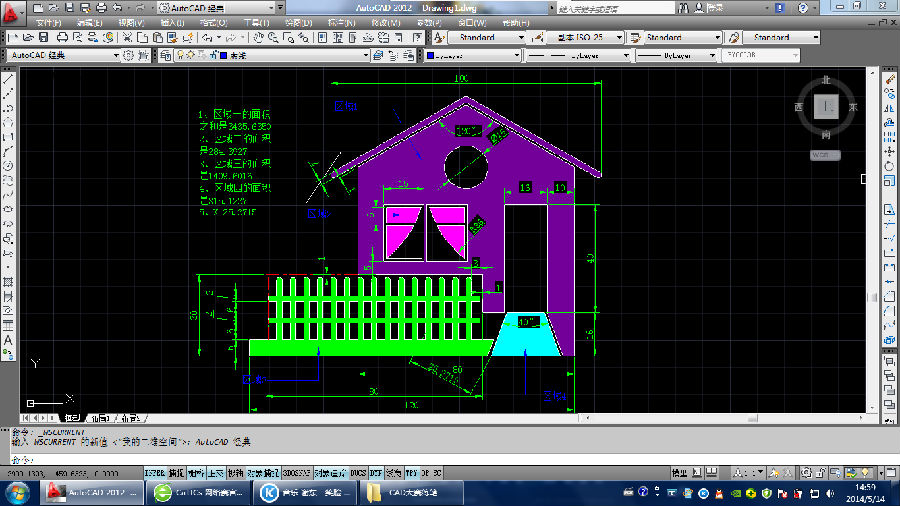This screenshot has height=506, width=900.
Task: Click the Cut scissors icon in toolbar
Action: tap(128, 37)
